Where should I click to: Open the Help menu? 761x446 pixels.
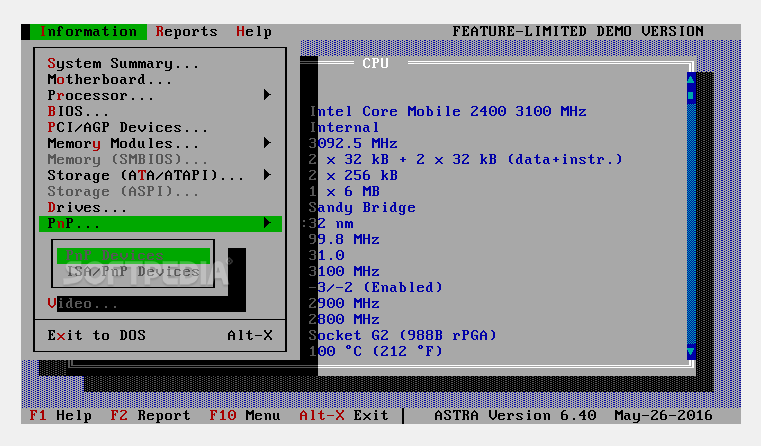(x=254, y=32)
